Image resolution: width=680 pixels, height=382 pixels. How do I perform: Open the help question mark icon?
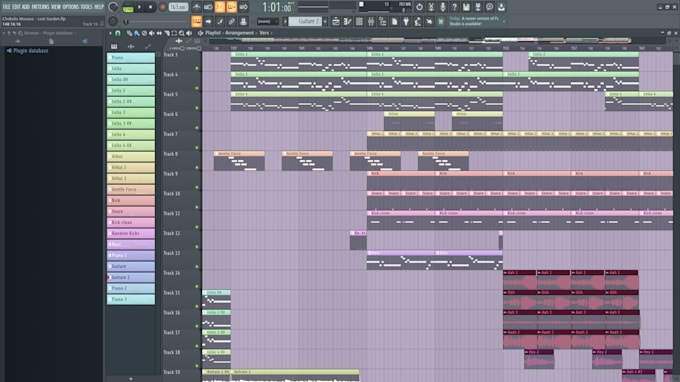454,7
